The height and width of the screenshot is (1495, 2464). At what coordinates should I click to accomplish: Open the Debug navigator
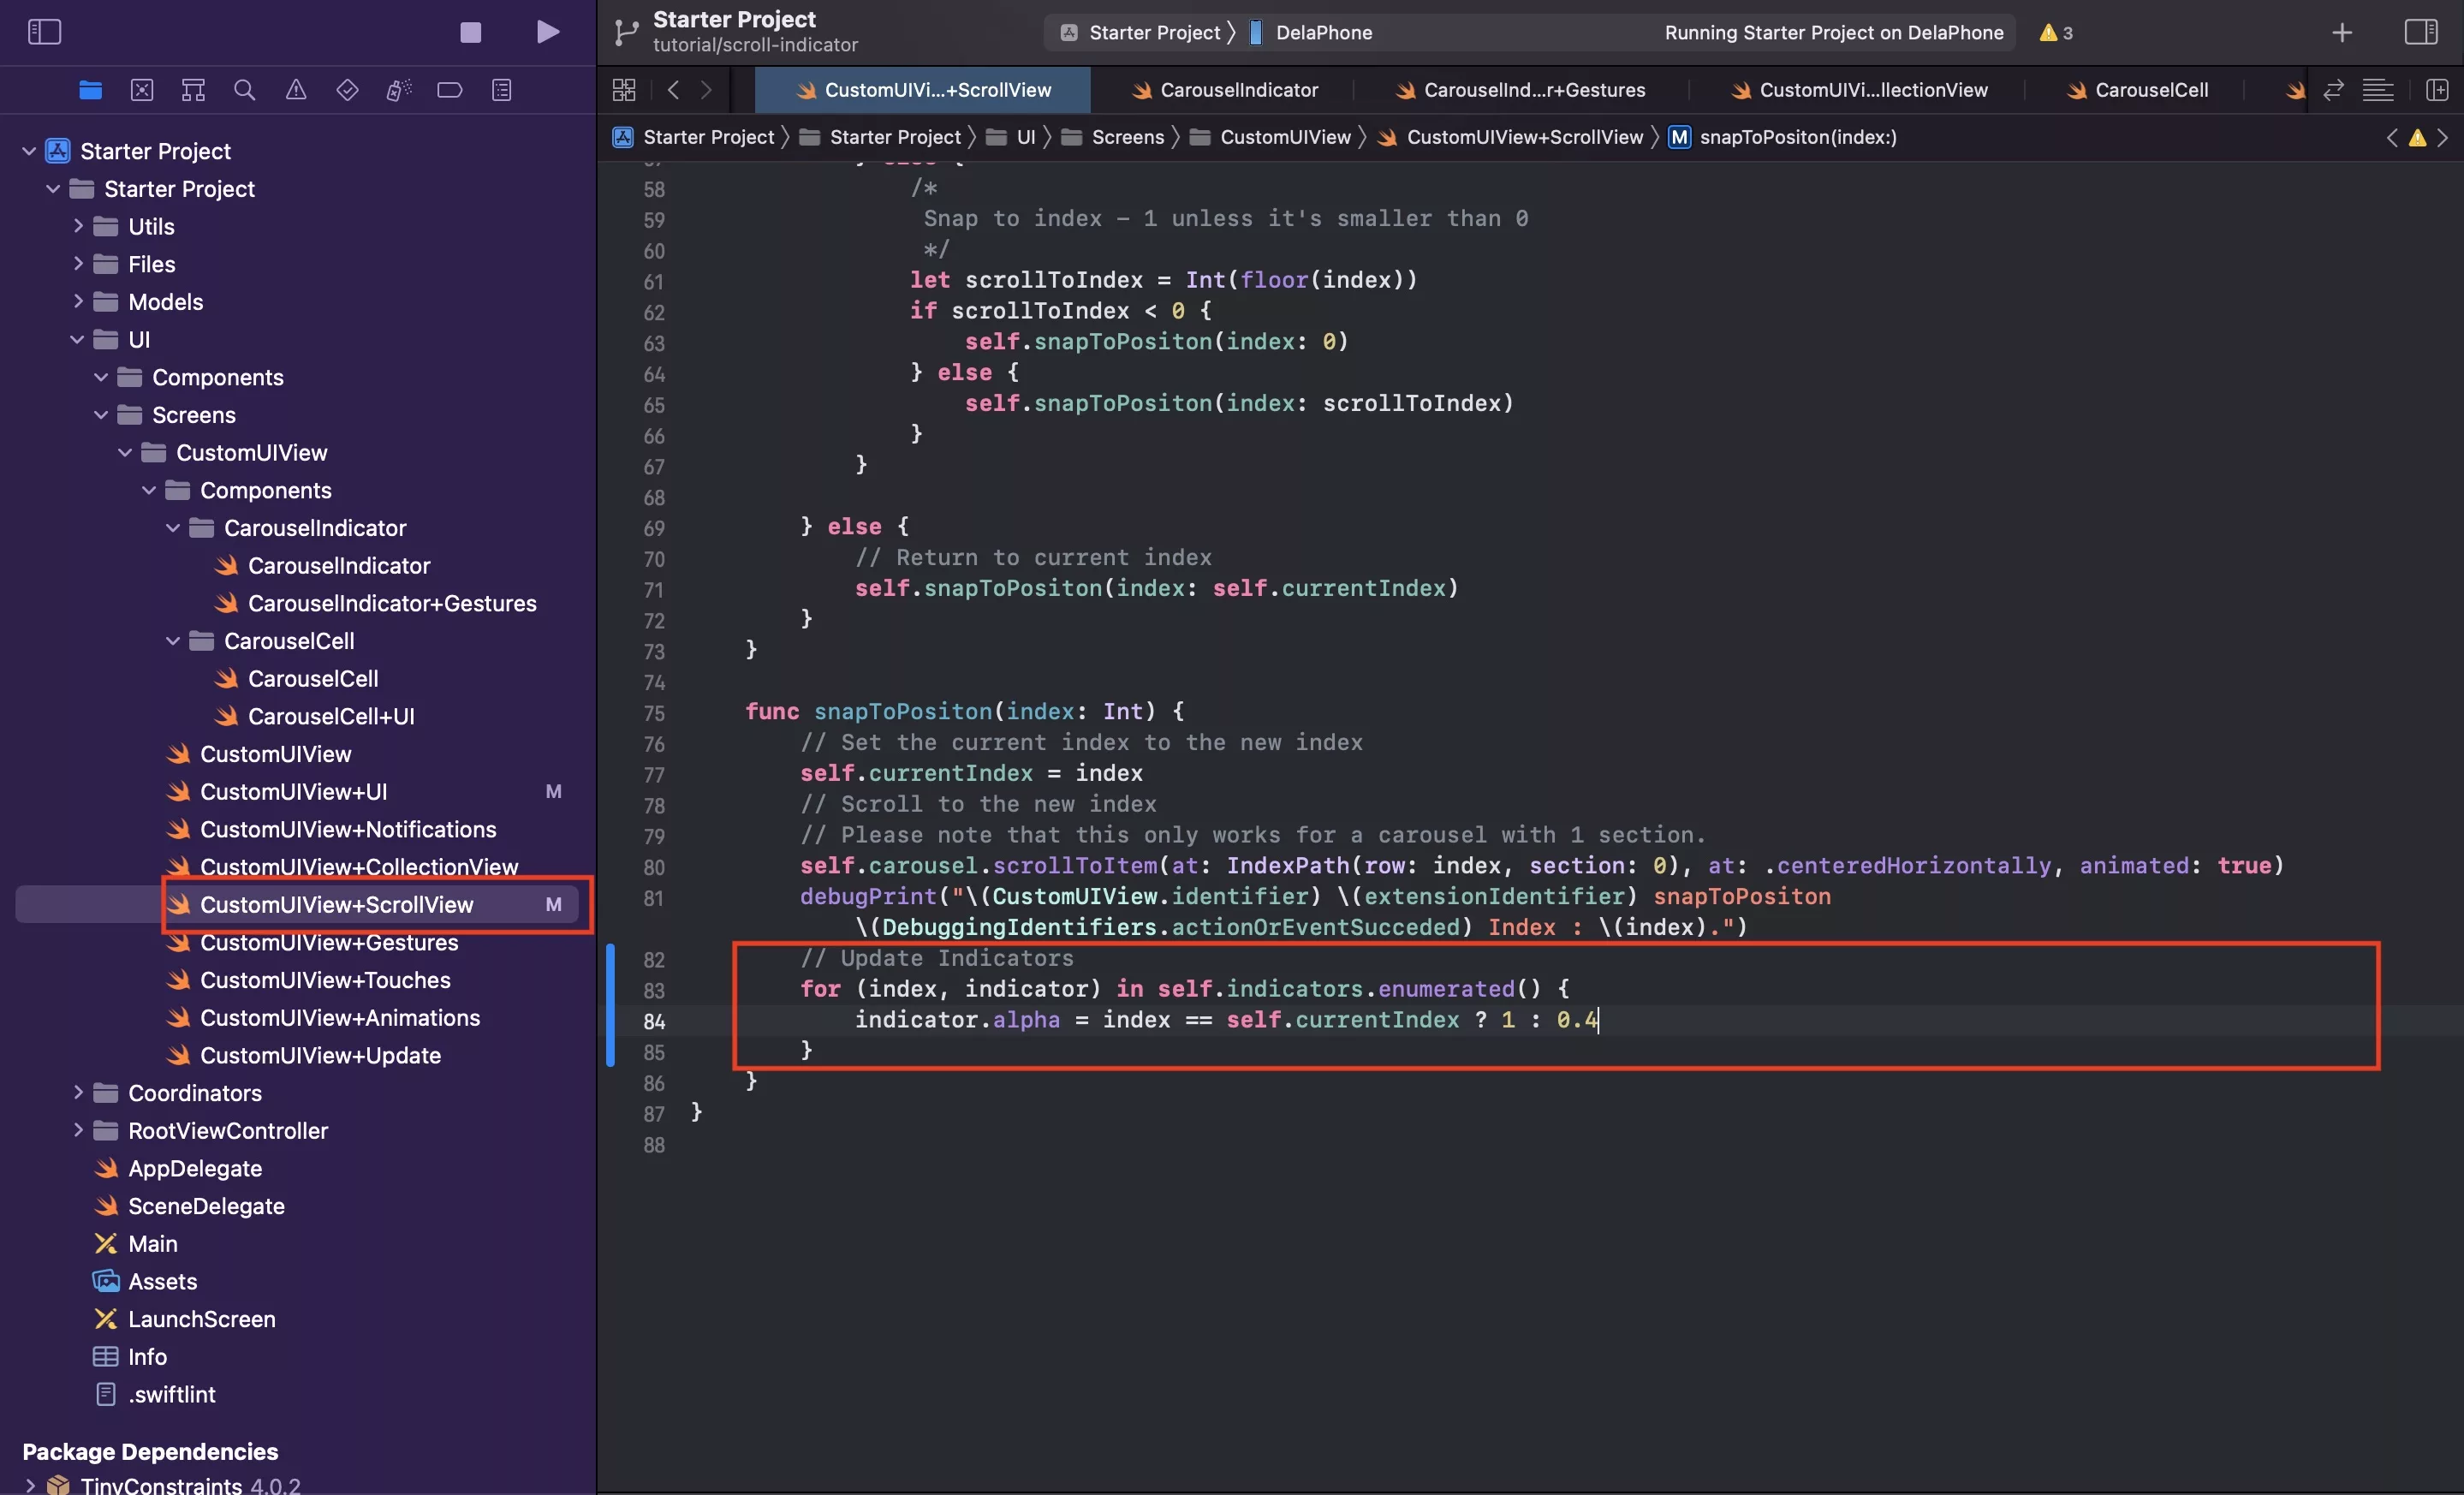398,90
